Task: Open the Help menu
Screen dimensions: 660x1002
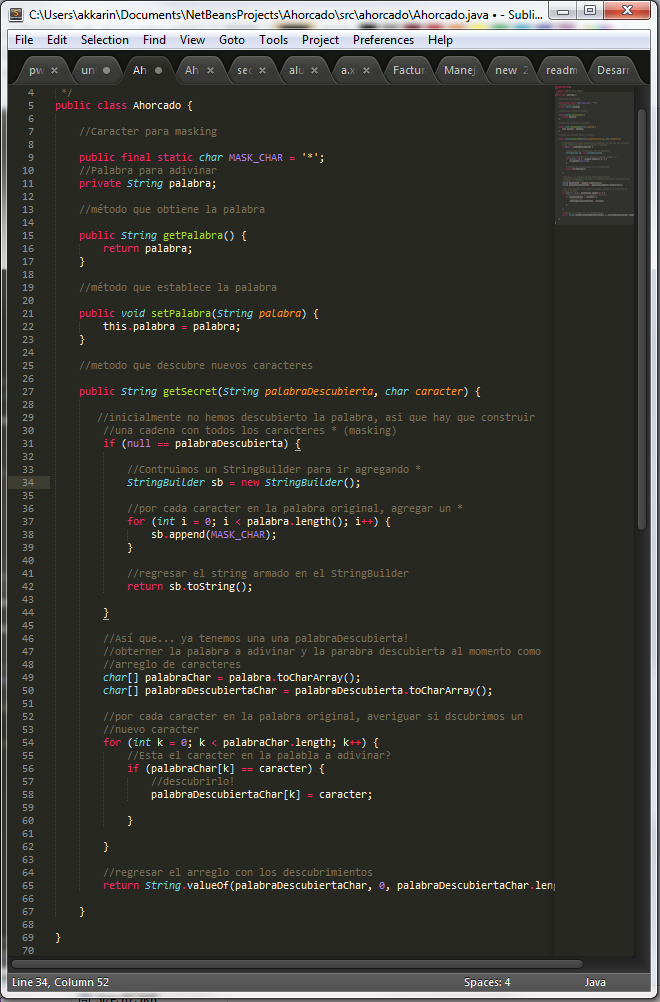Action: (x=440, y=40)
